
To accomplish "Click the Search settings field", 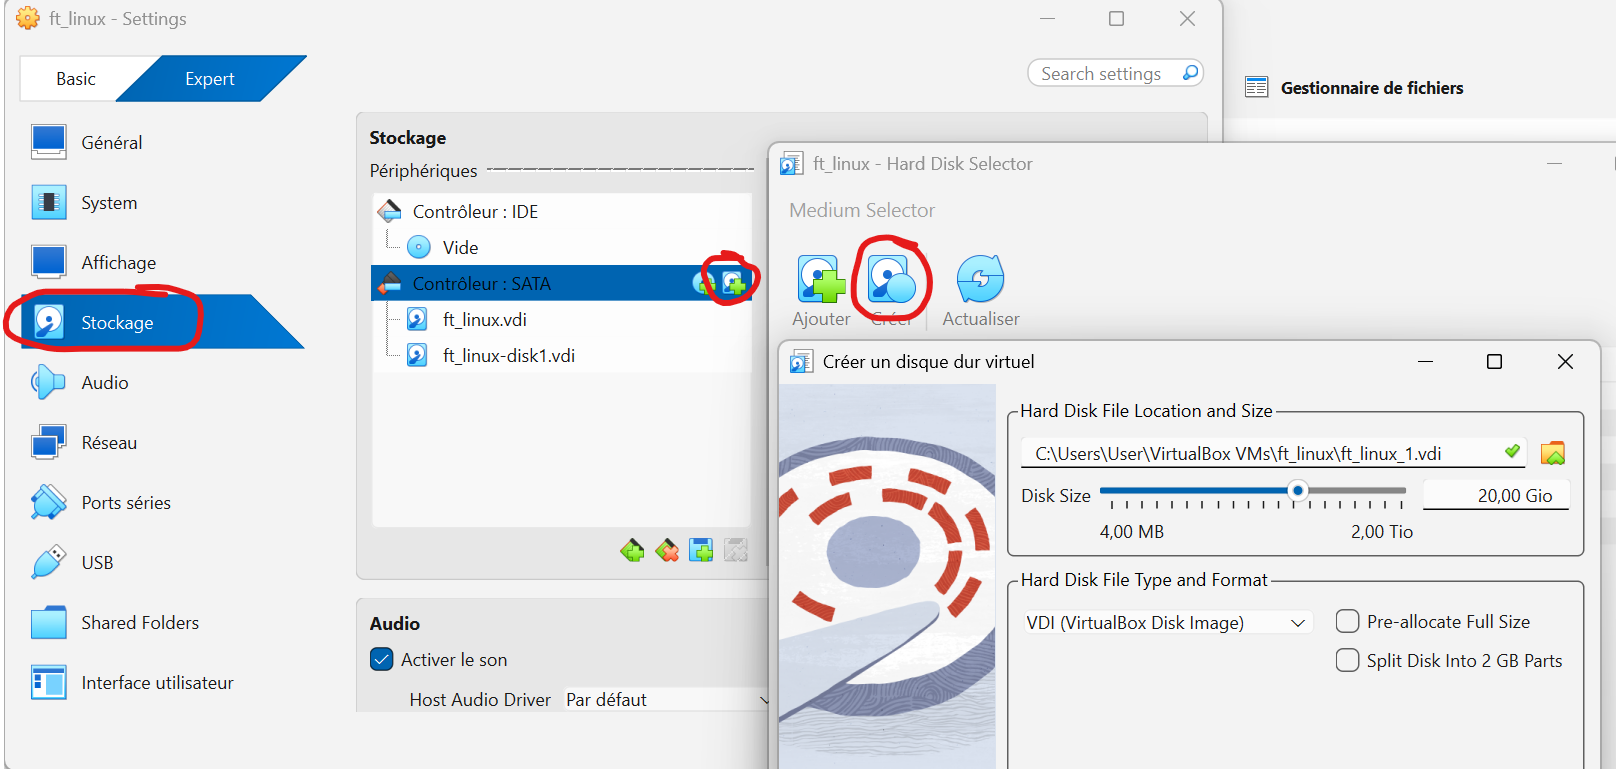I will pos(1115,73).
